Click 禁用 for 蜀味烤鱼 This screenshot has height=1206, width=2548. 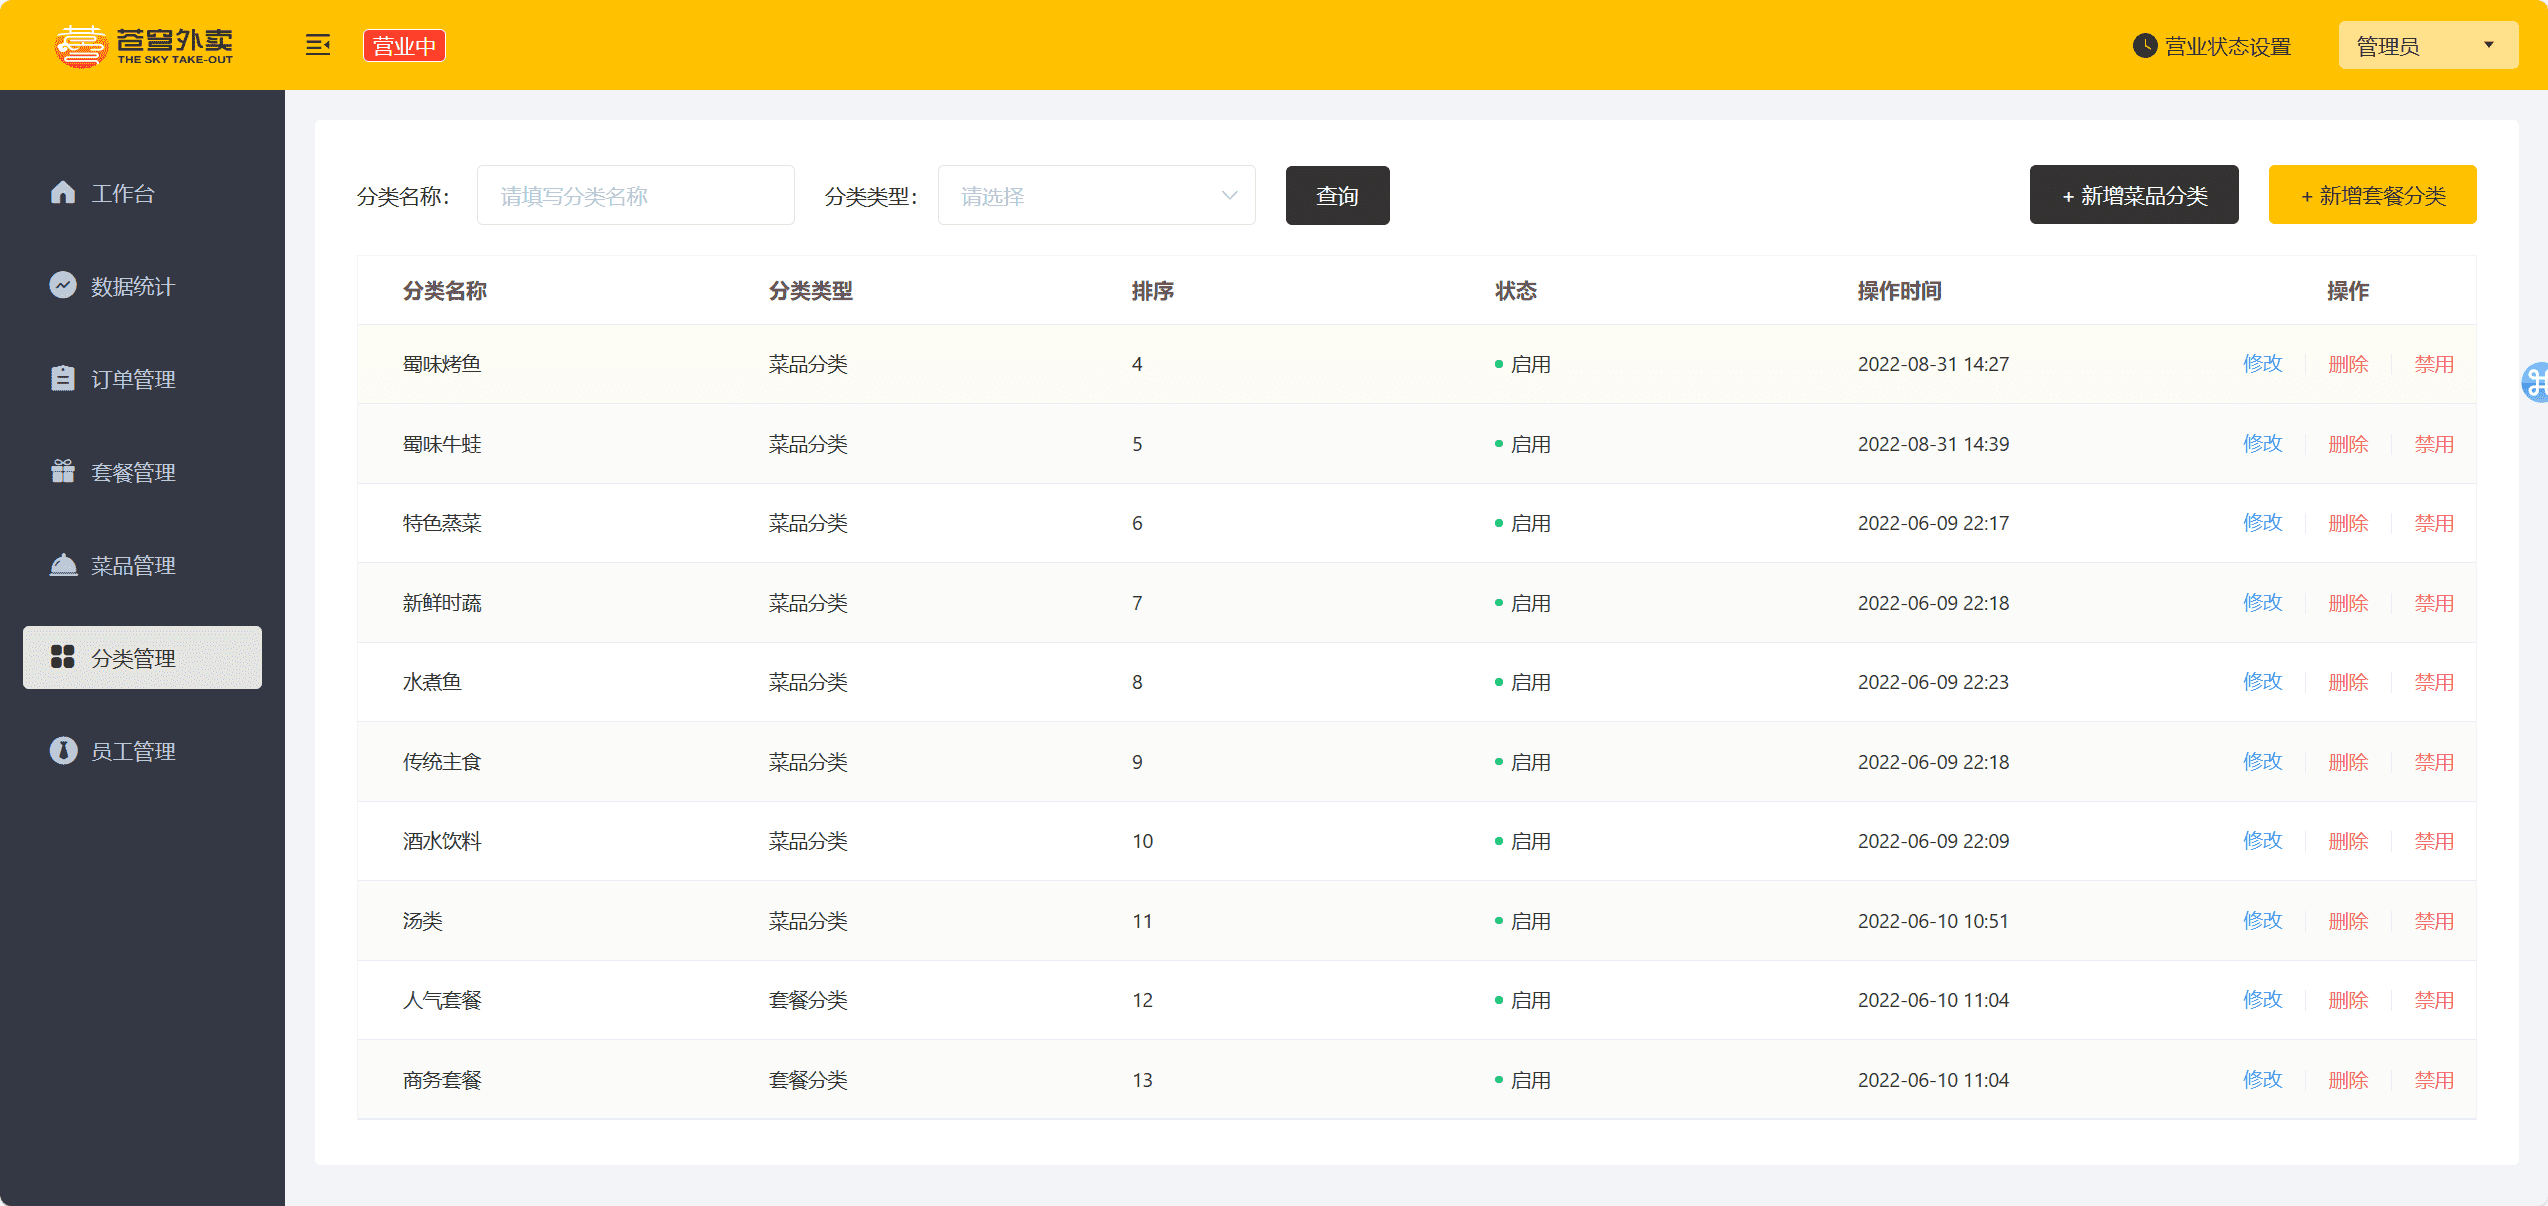click(x=2434, y=364)
